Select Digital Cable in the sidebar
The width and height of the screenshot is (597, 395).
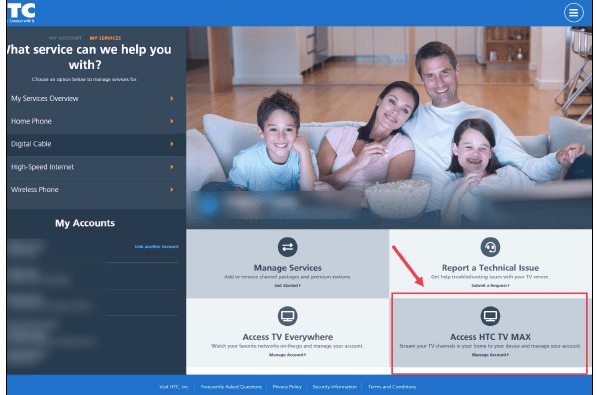point(96,144)
